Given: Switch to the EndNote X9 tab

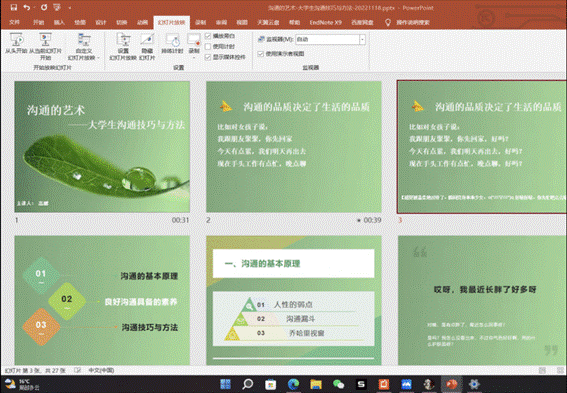Looking at the screenshot, I should pos(325,22).
